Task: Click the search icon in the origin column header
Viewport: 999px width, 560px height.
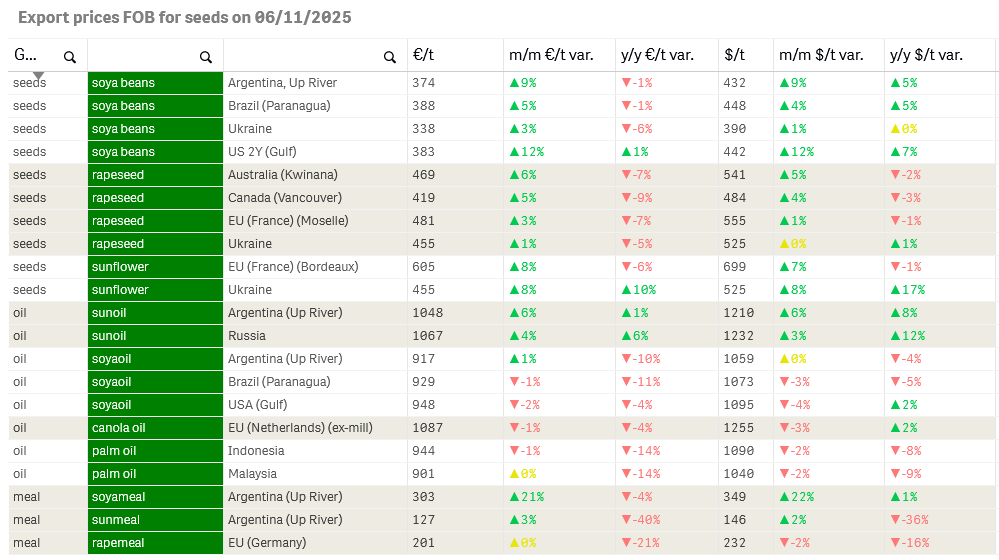Action: coord(390,57)
